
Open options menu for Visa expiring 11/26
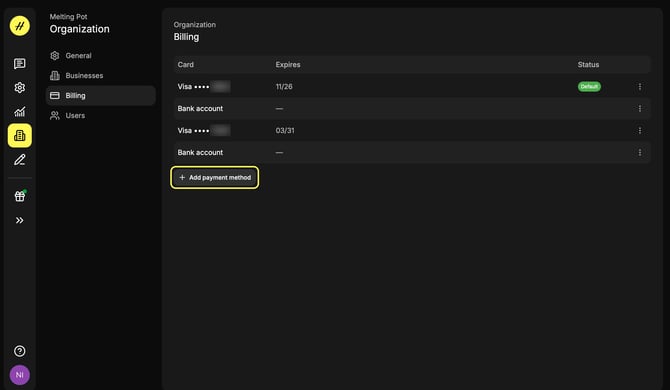point(640,87)
